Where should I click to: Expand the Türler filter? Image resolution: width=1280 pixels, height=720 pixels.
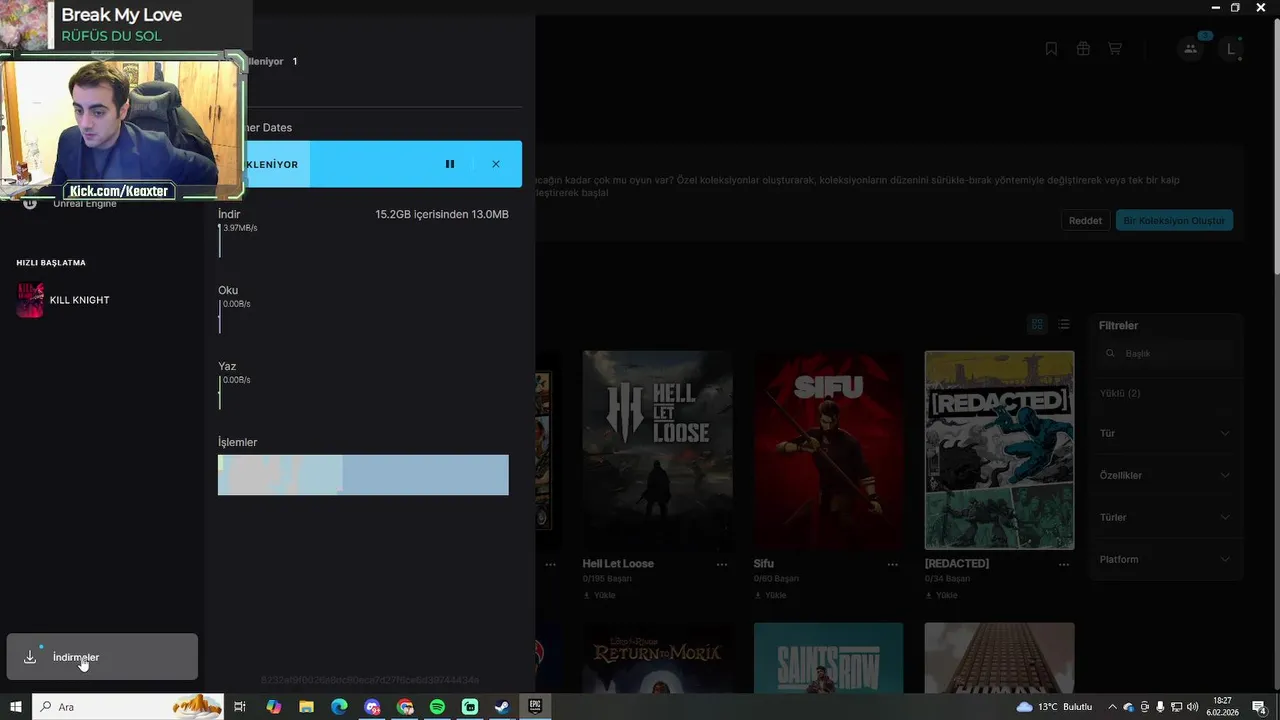point(1165,517)
